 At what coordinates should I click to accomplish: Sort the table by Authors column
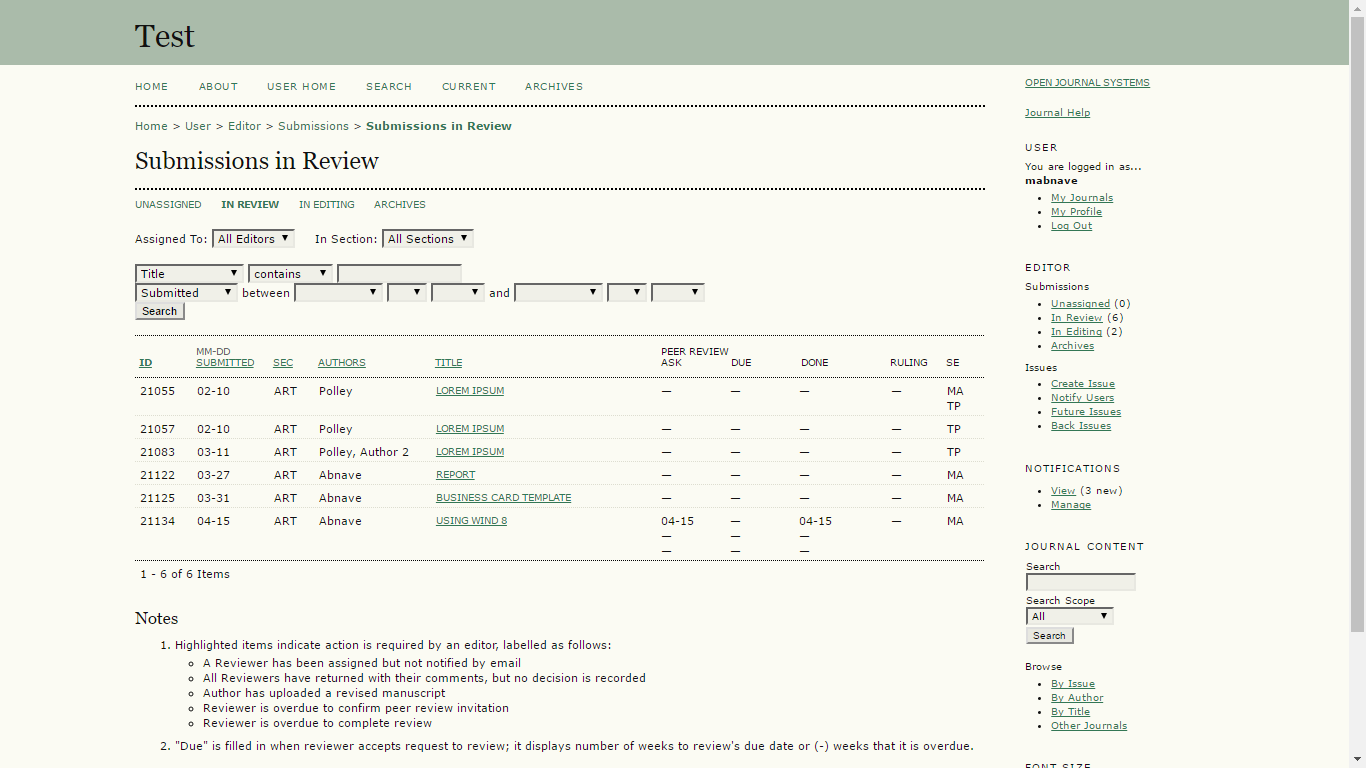342,363
